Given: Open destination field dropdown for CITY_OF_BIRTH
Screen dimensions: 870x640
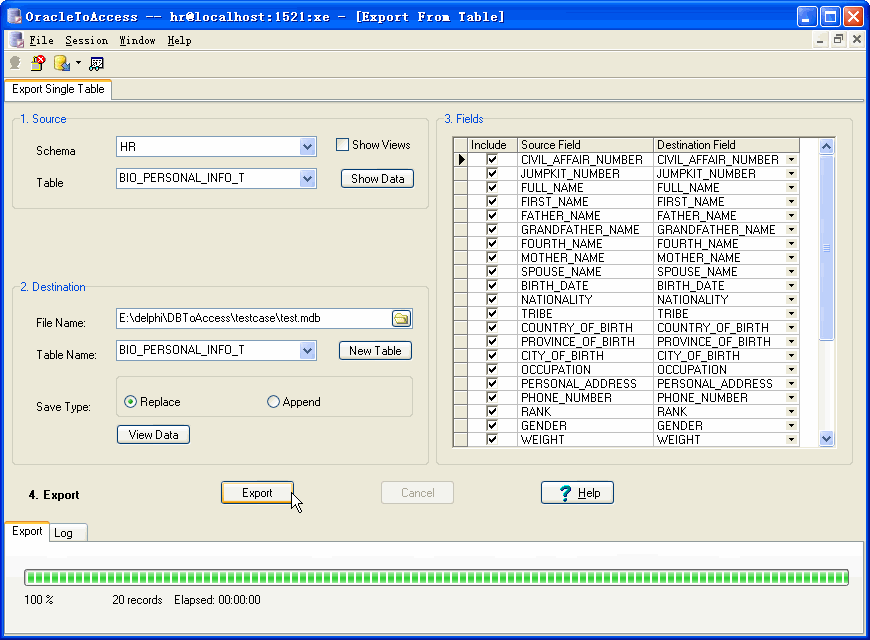Looking at the screenshot, I should [792, 356].
